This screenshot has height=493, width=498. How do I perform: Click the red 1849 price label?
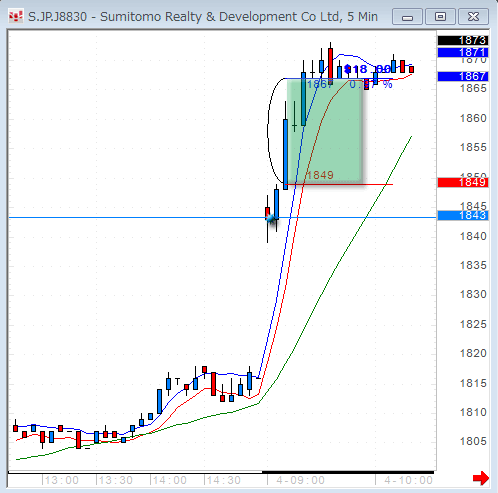463,182
